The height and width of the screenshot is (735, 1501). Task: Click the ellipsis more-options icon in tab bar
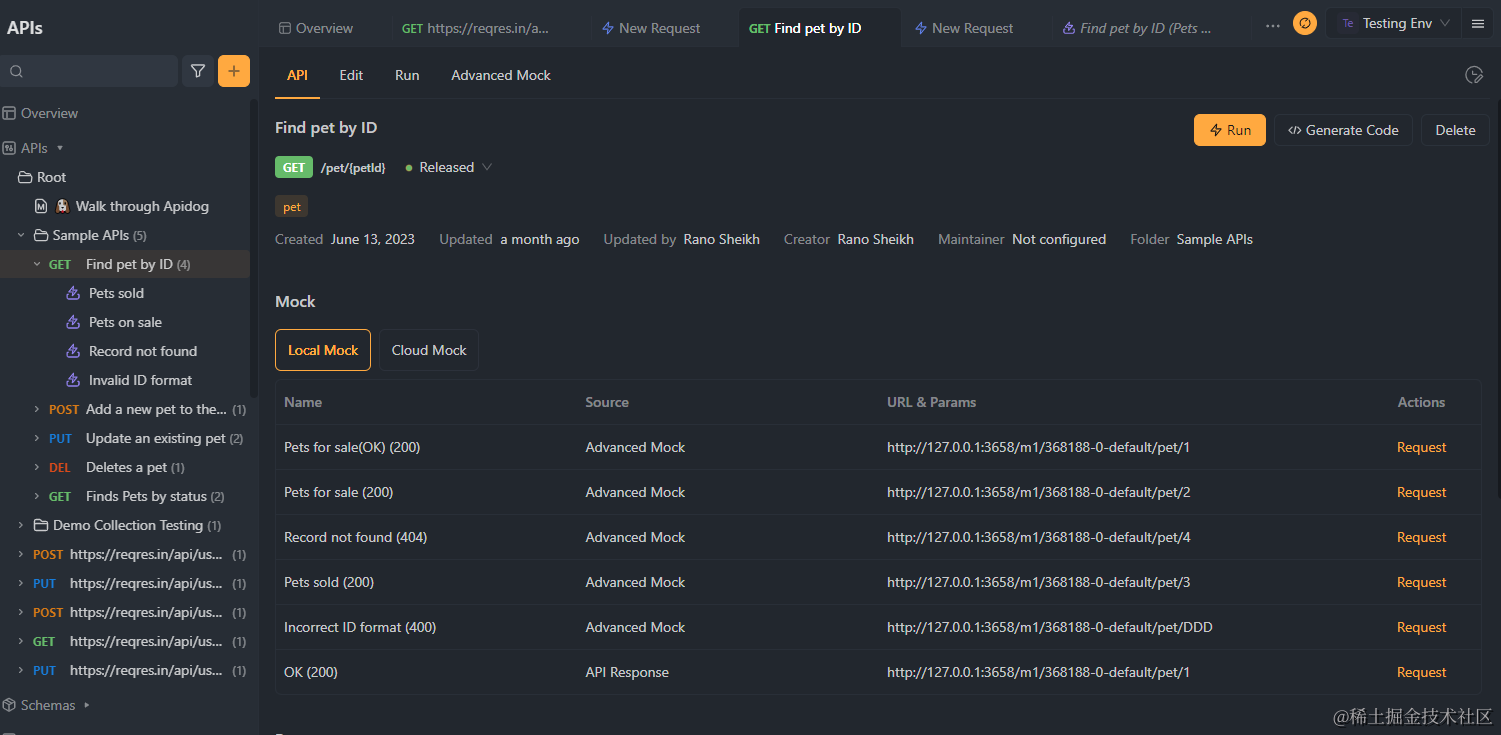1272,27
